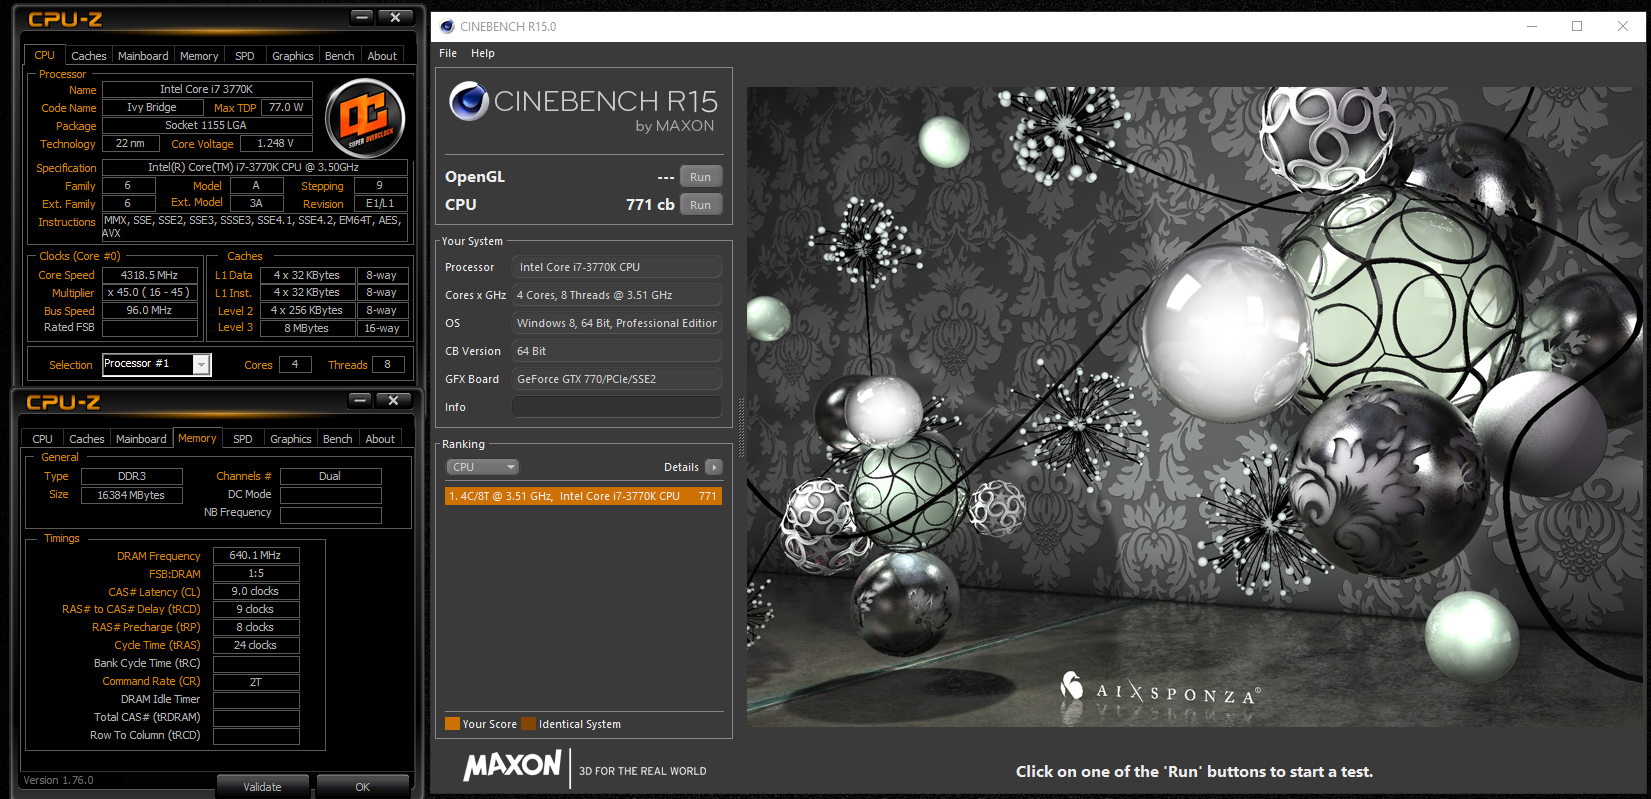Minimize the top CPU-Z window
The image size is (1651, 799).
[362, 17]
